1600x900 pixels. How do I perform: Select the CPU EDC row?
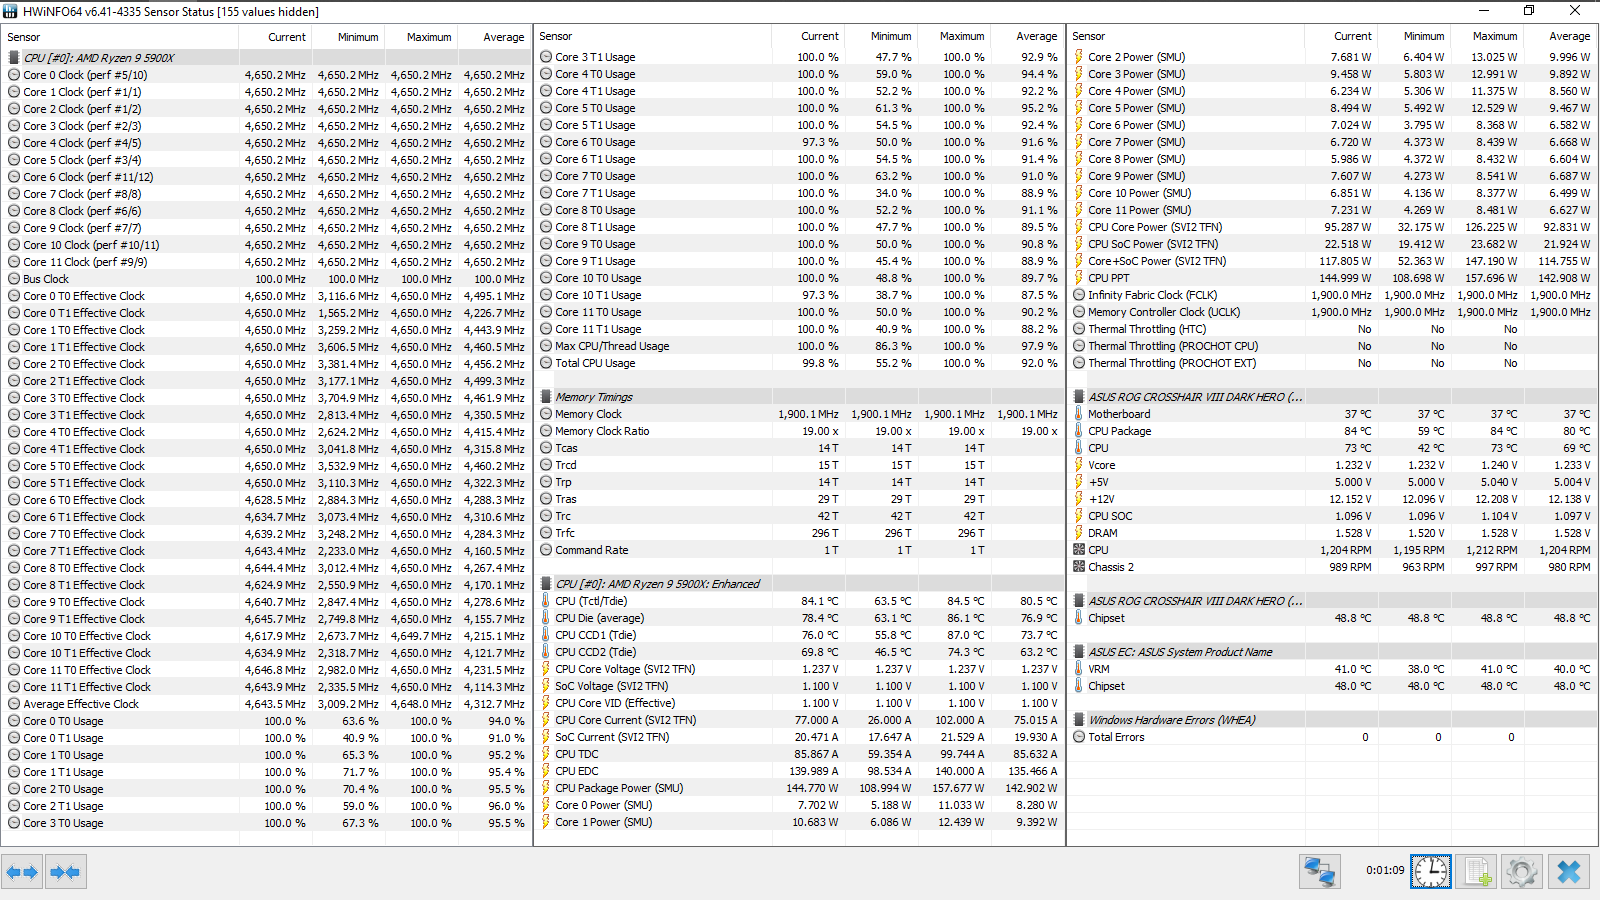pos(799,771)
